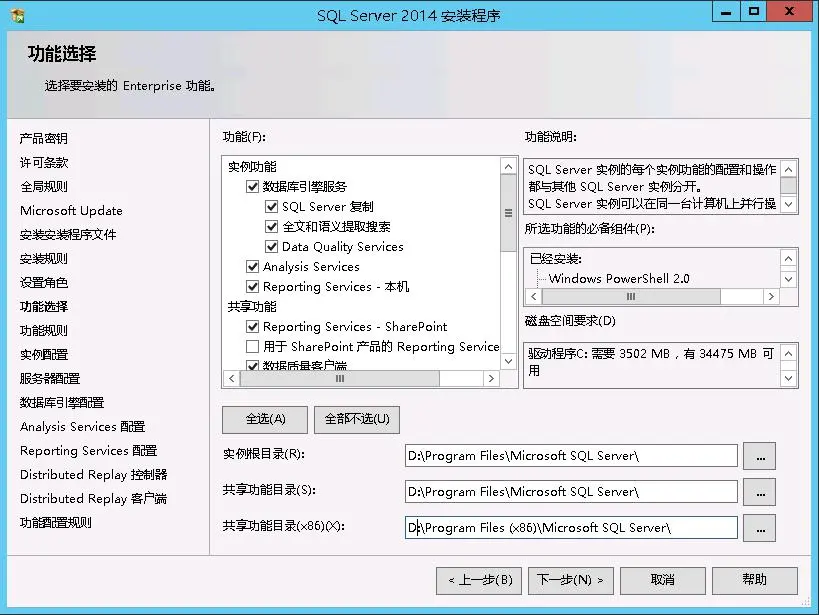Screen dimensions: 819x615
Task: Click prerequisites box scroll right arrow
Action: (771, 296)
